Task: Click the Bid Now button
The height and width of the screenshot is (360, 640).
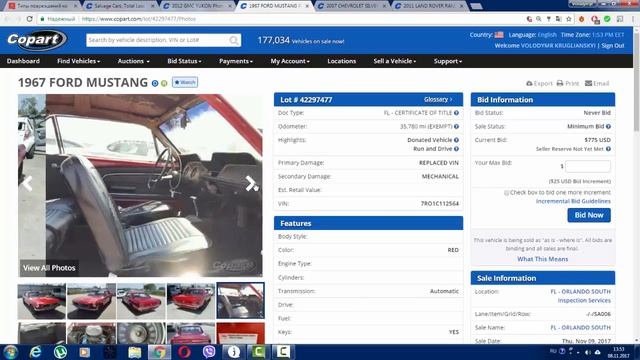Action: click(589, 215)
